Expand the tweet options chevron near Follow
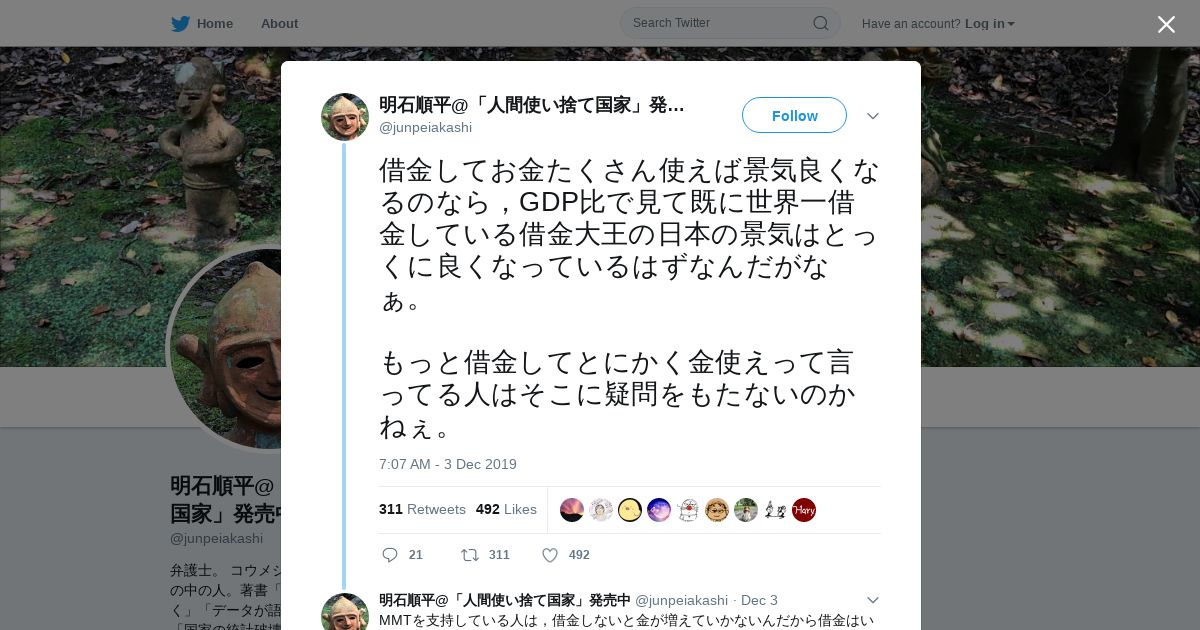Viewport: 1200px width, 630px height. (x=873, y=116)
